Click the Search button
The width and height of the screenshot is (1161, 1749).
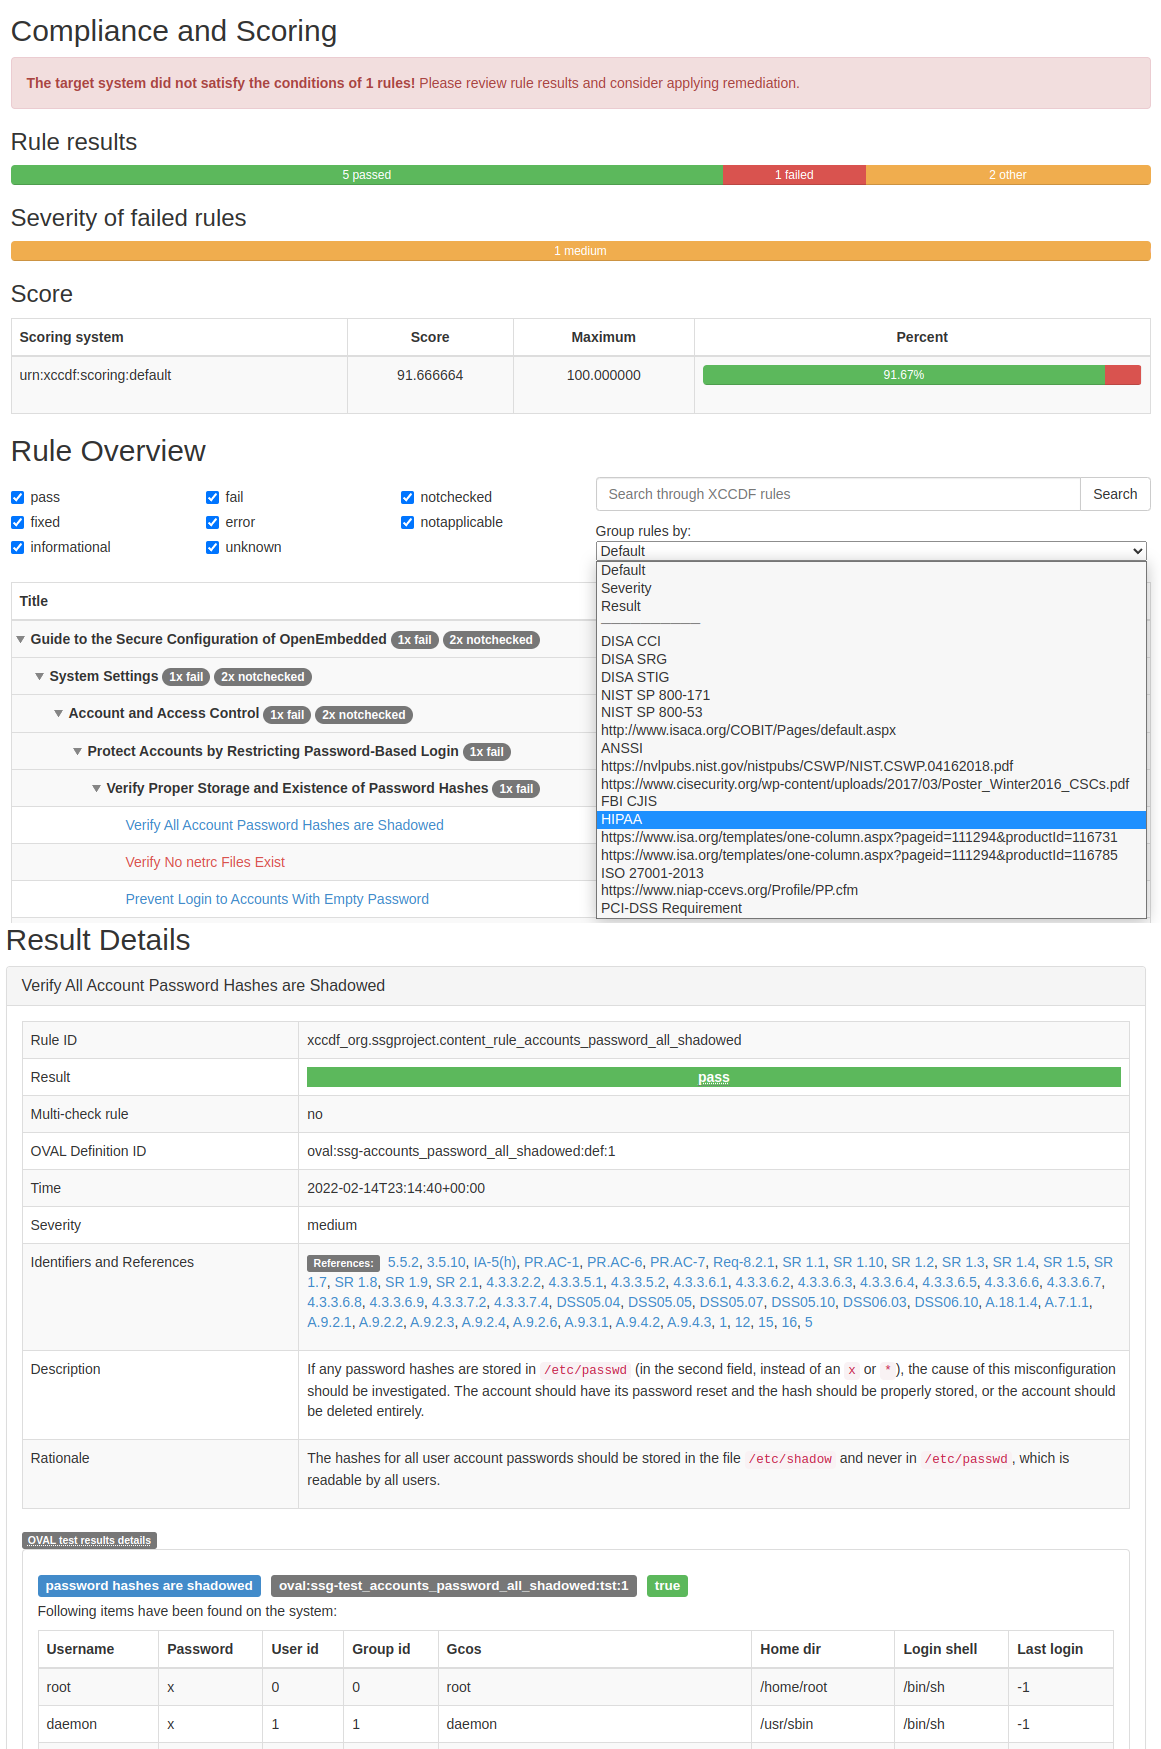click(1114, 495)
